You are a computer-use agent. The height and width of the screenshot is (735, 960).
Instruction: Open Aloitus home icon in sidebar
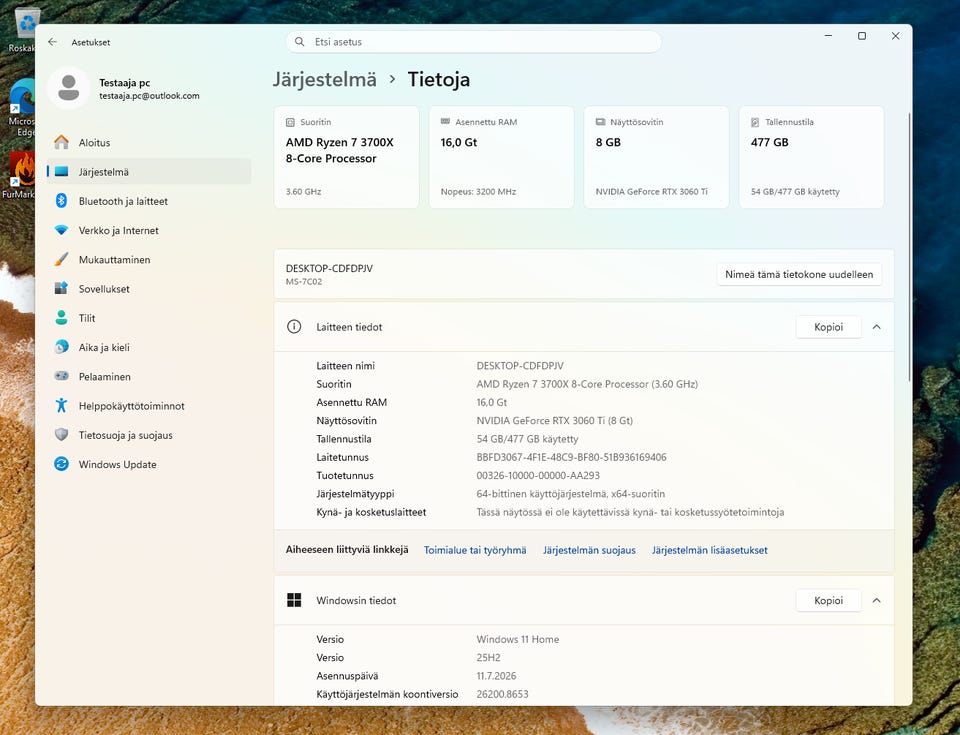(x=61, y=142)
